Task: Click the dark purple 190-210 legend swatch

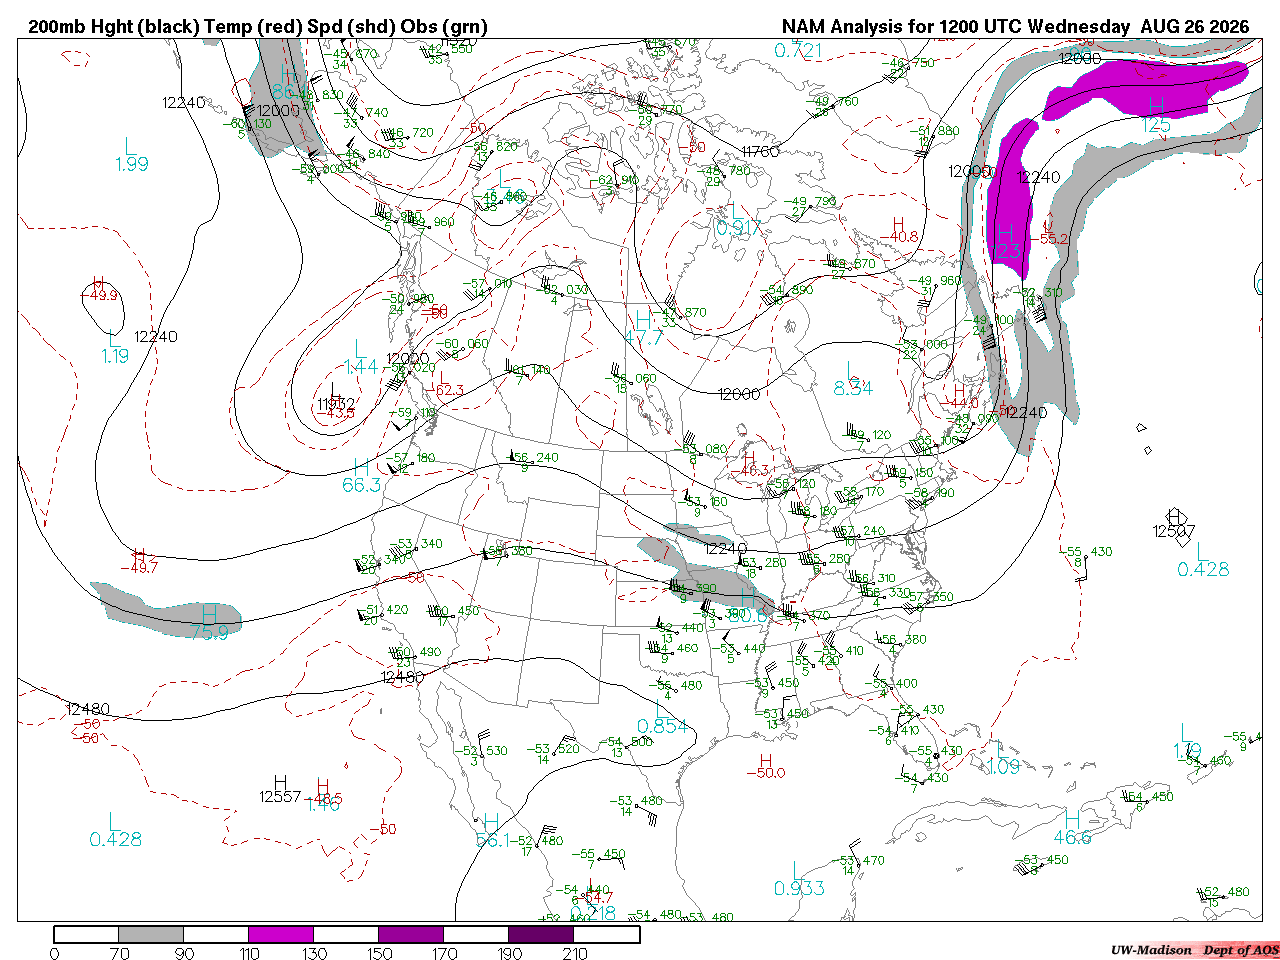Action: point(541,934)
